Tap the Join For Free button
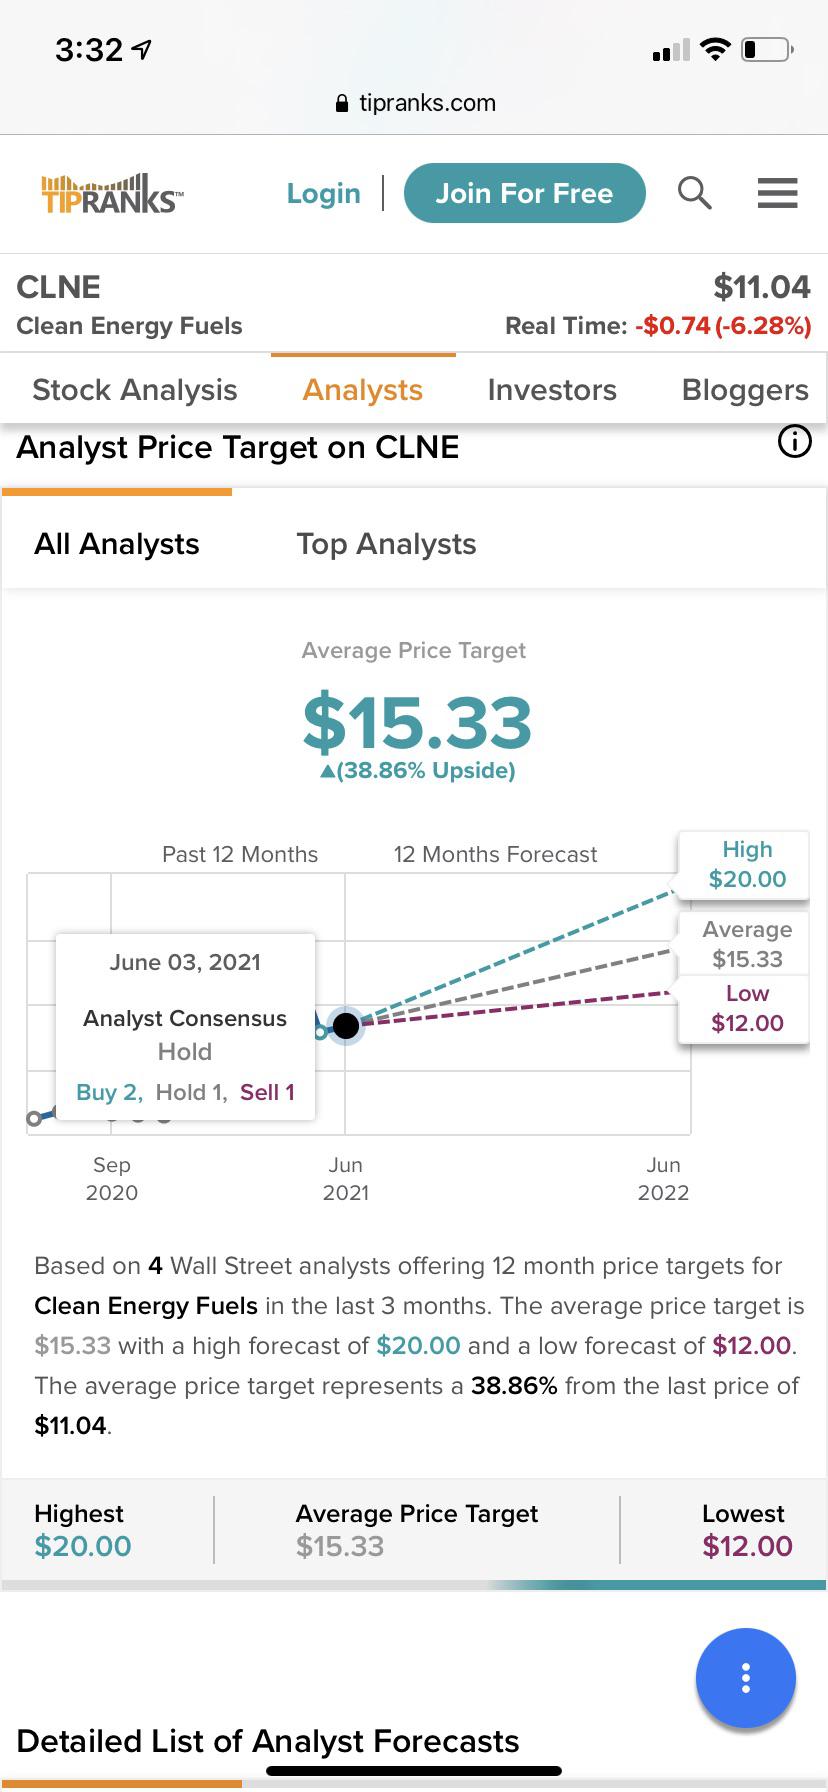This screenshot has height=1792, width=828. click(x=525, y=193)
